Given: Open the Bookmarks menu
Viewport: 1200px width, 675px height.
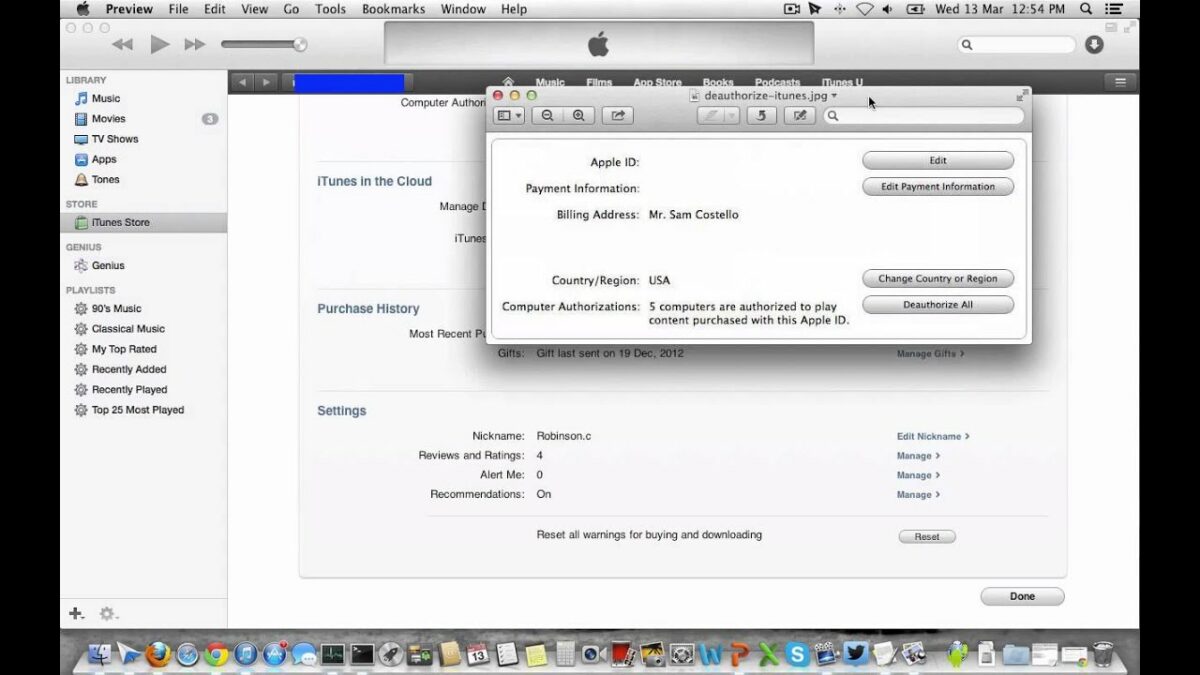Looking at the screenshot, I should (393, 9).
